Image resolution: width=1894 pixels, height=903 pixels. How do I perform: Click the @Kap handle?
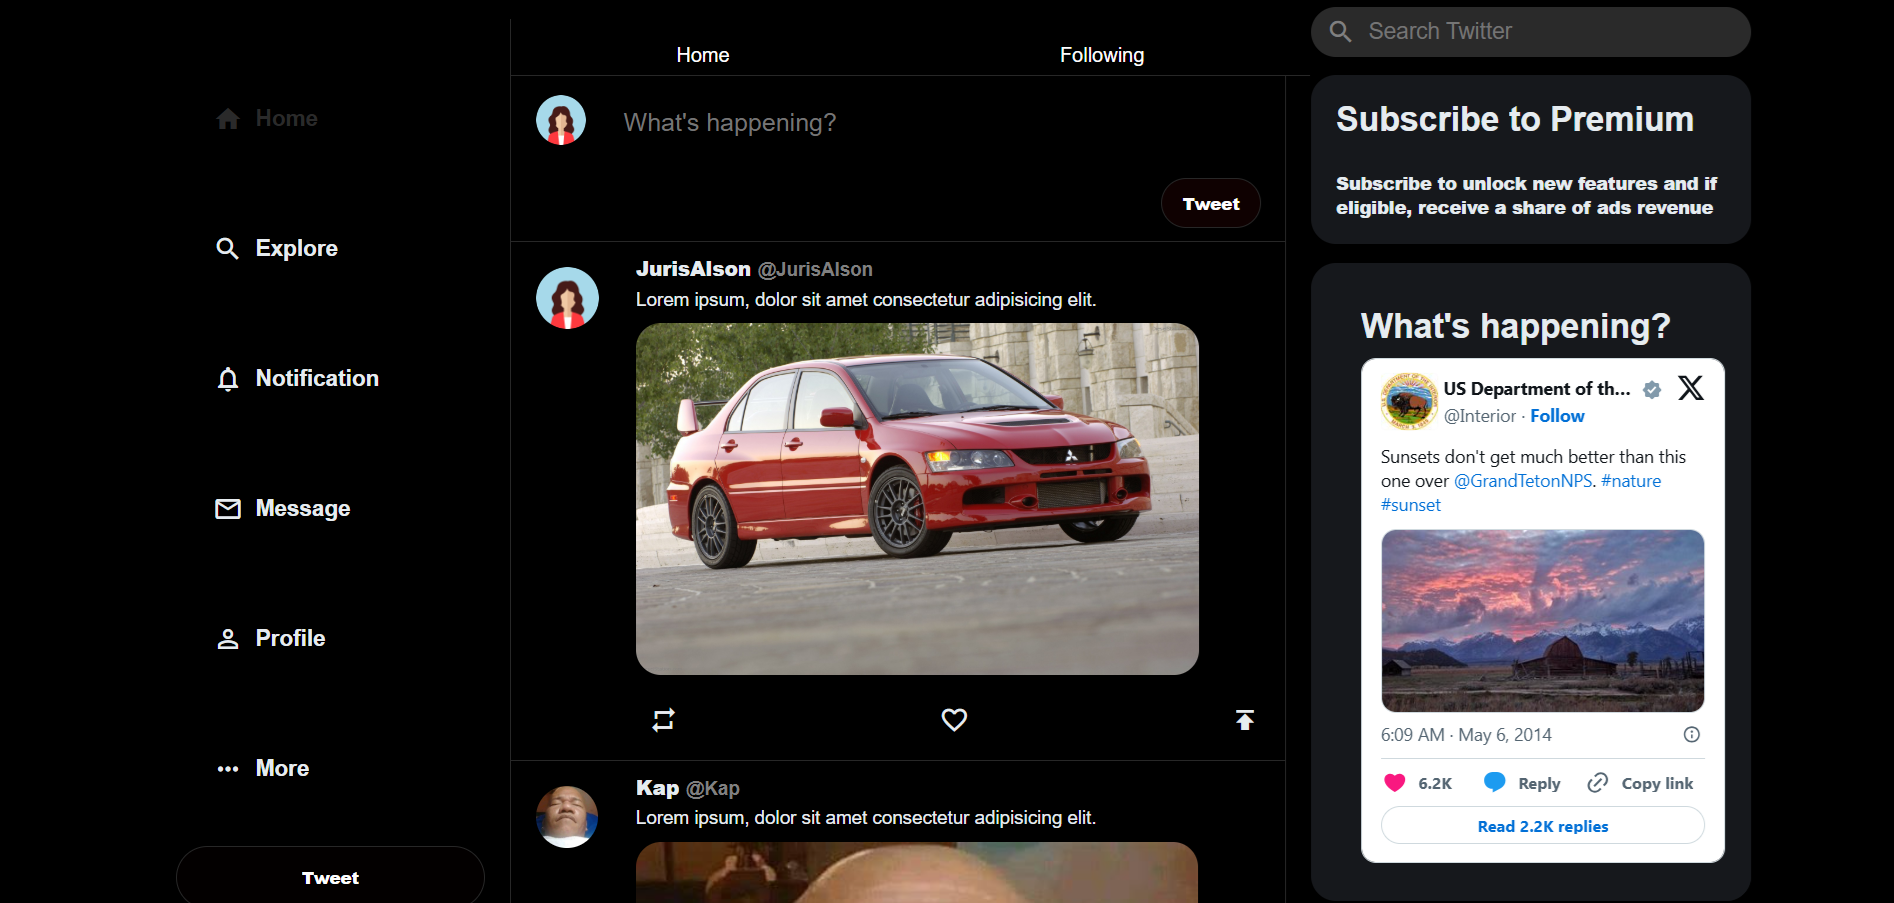(x=713, y=788)
